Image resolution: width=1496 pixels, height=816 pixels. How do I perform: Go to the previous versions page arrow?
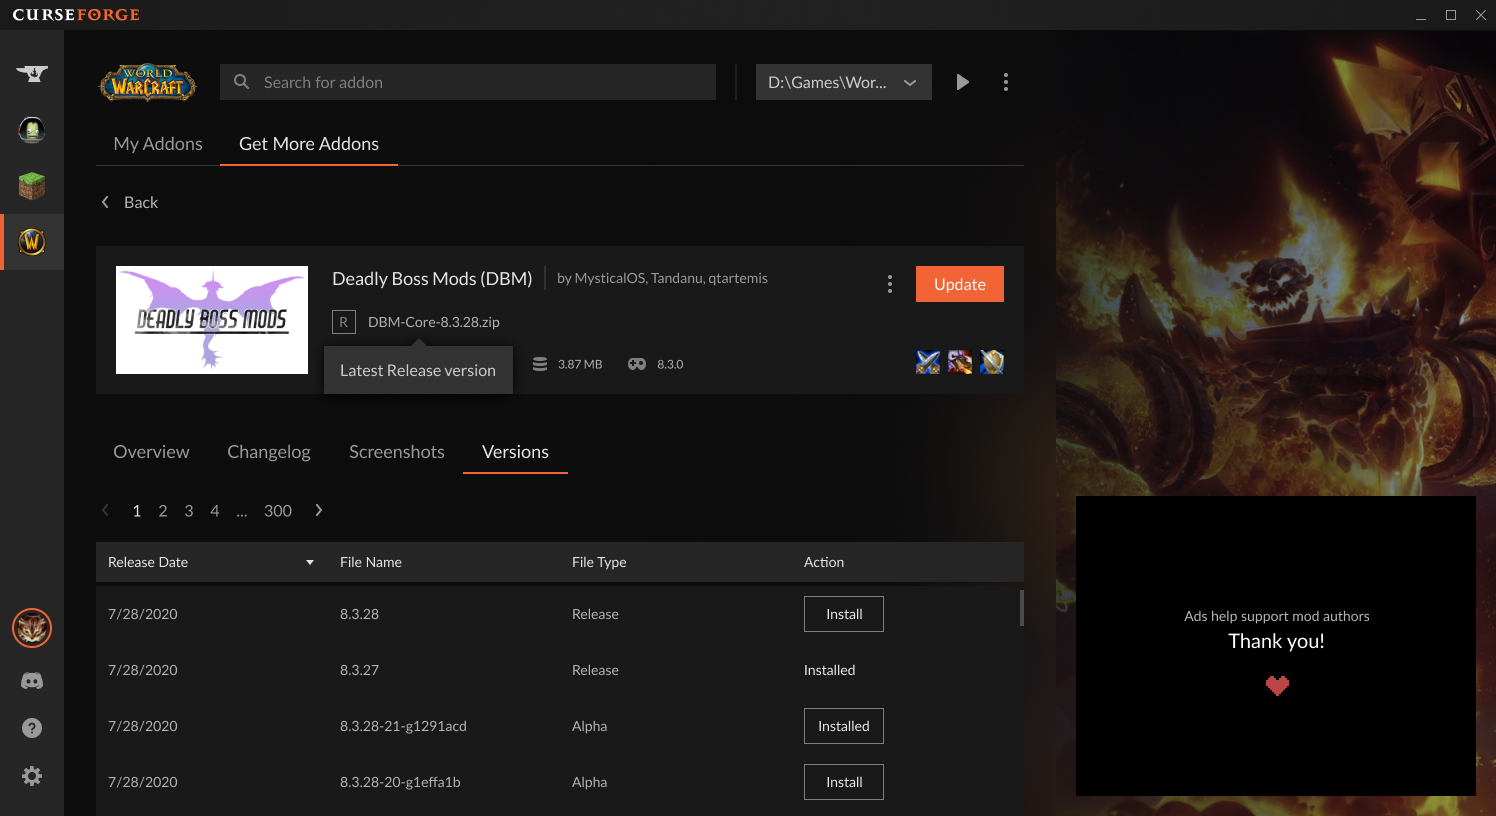[105, 510]
